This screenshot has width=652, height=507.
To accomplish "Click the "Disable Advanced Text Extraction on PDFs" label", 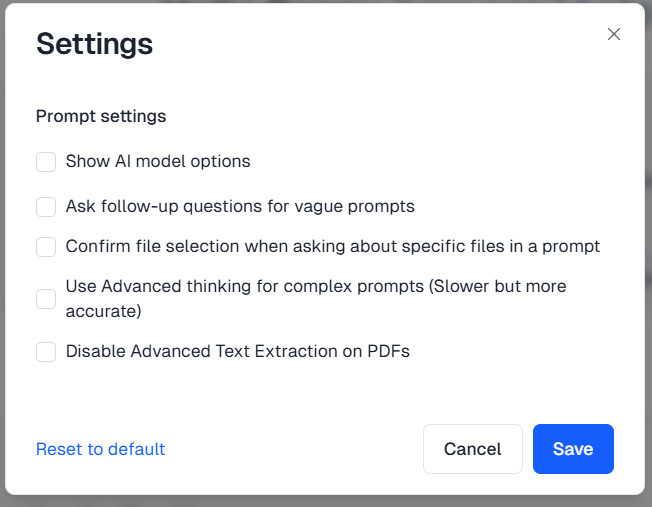I will click(x=238, y=351).
